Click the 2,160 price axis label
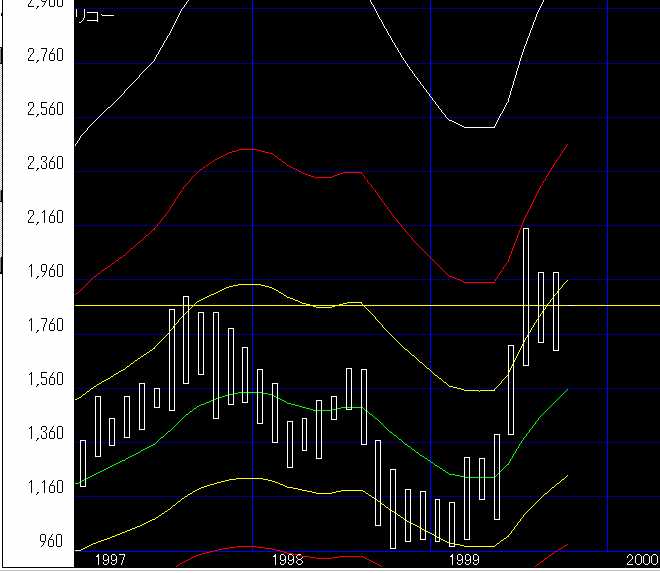The width and height of the screenshot is (660, 573). click(44, 216)
